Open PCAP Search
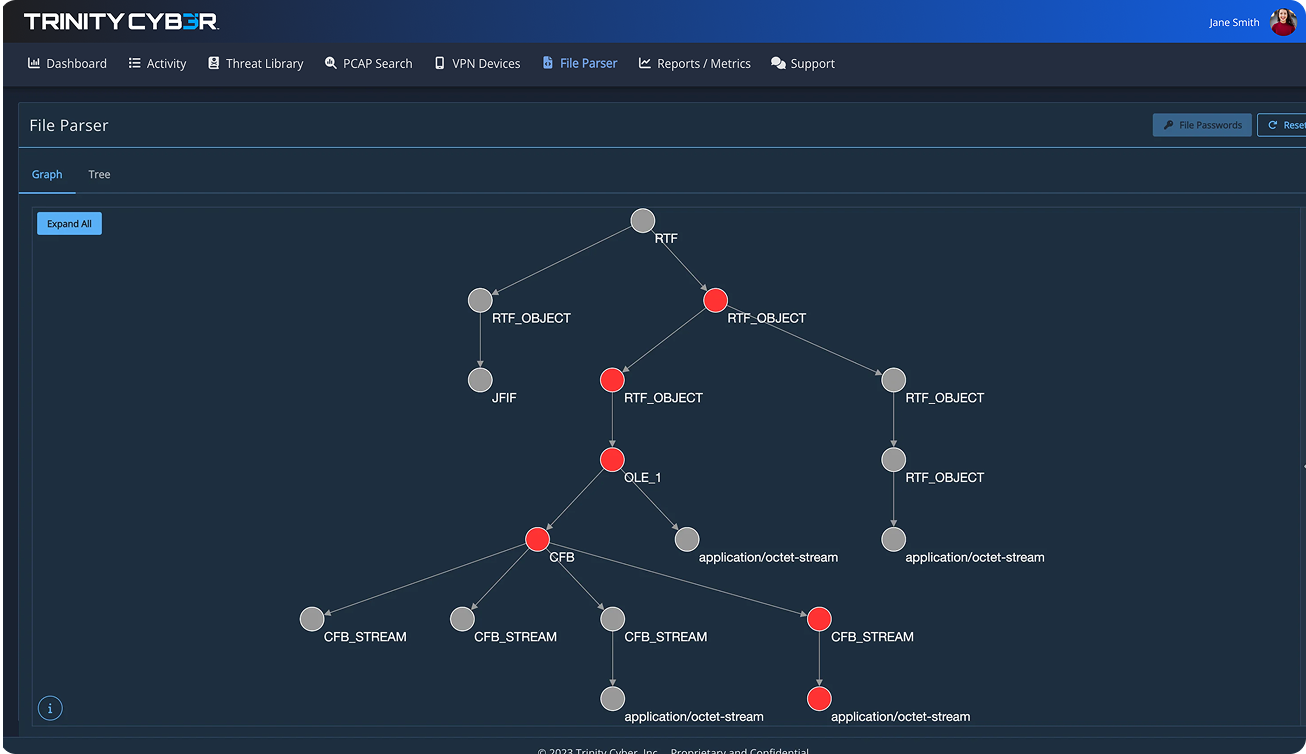 (368, 63)
